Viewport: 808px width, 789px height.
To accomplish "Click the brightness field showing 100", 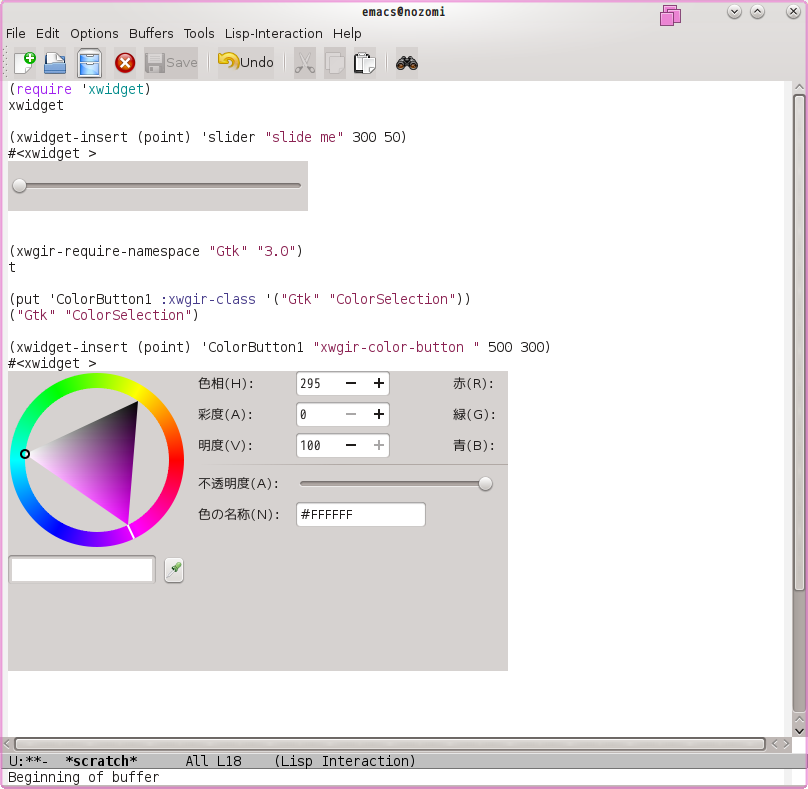I will (x=318, y=445).
